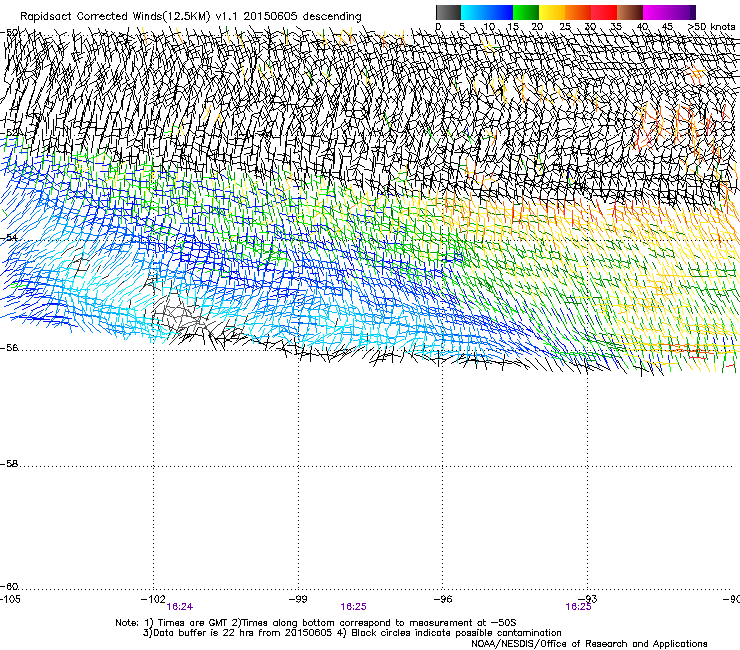
Task: Click the '-56' latitude axis label
Action: [x=9, y=348]
